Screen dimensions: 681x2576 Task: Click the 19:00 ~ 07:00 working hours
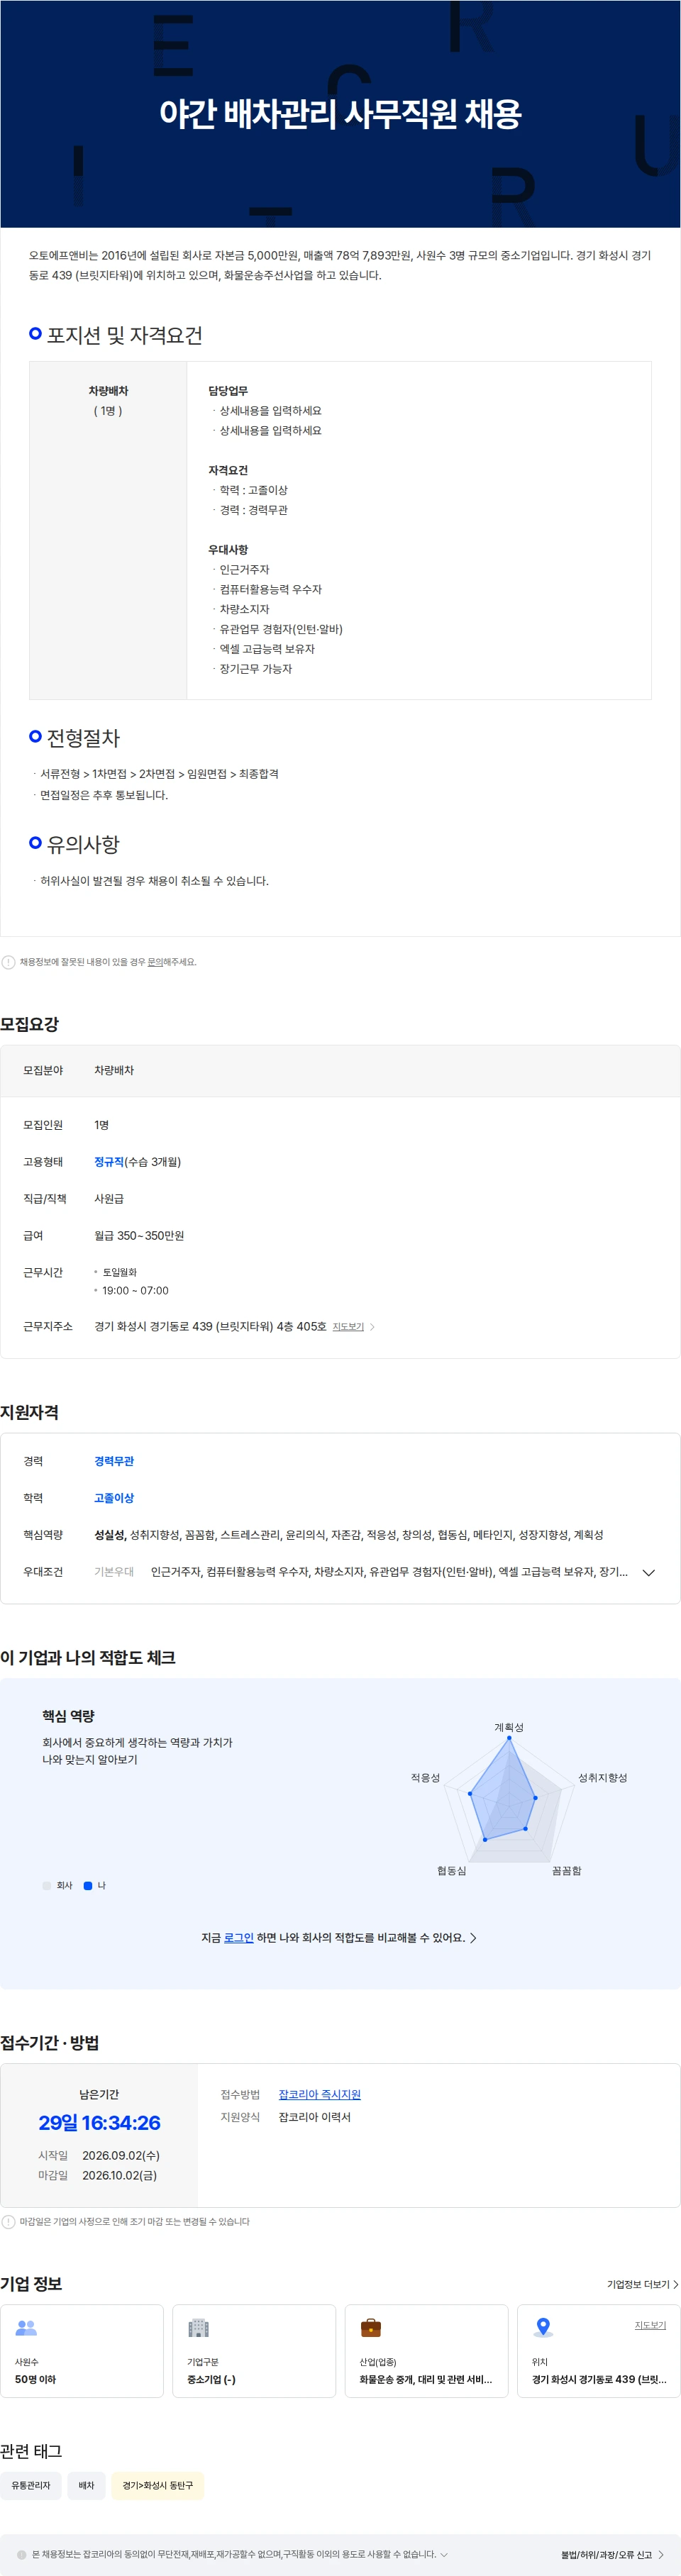(x=135, y=1291)
